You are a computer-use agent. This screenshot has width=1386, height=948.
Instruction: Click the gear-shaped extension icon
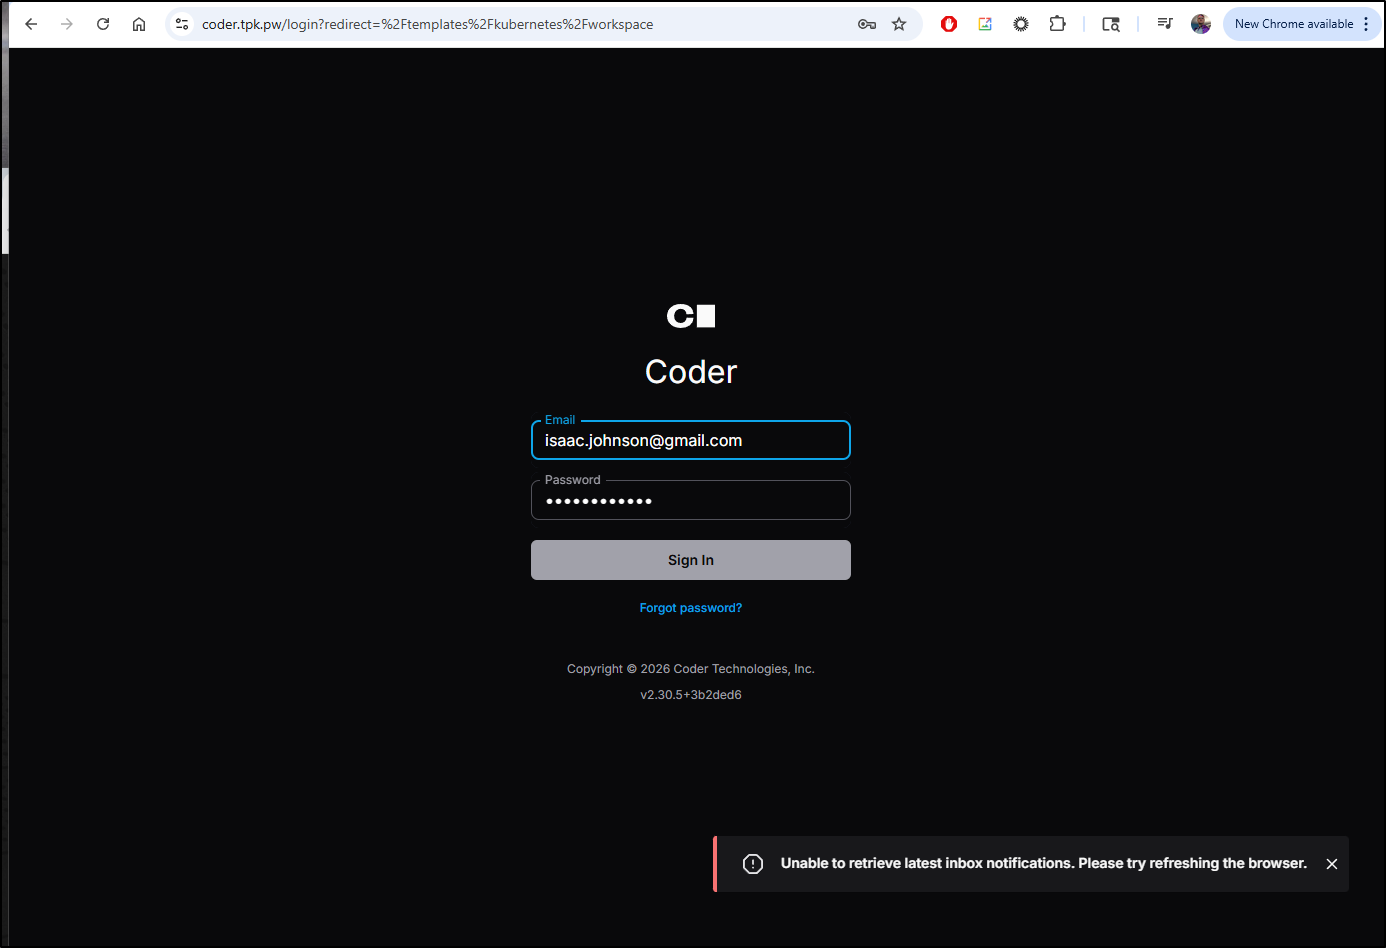(x=1020, y=23)
